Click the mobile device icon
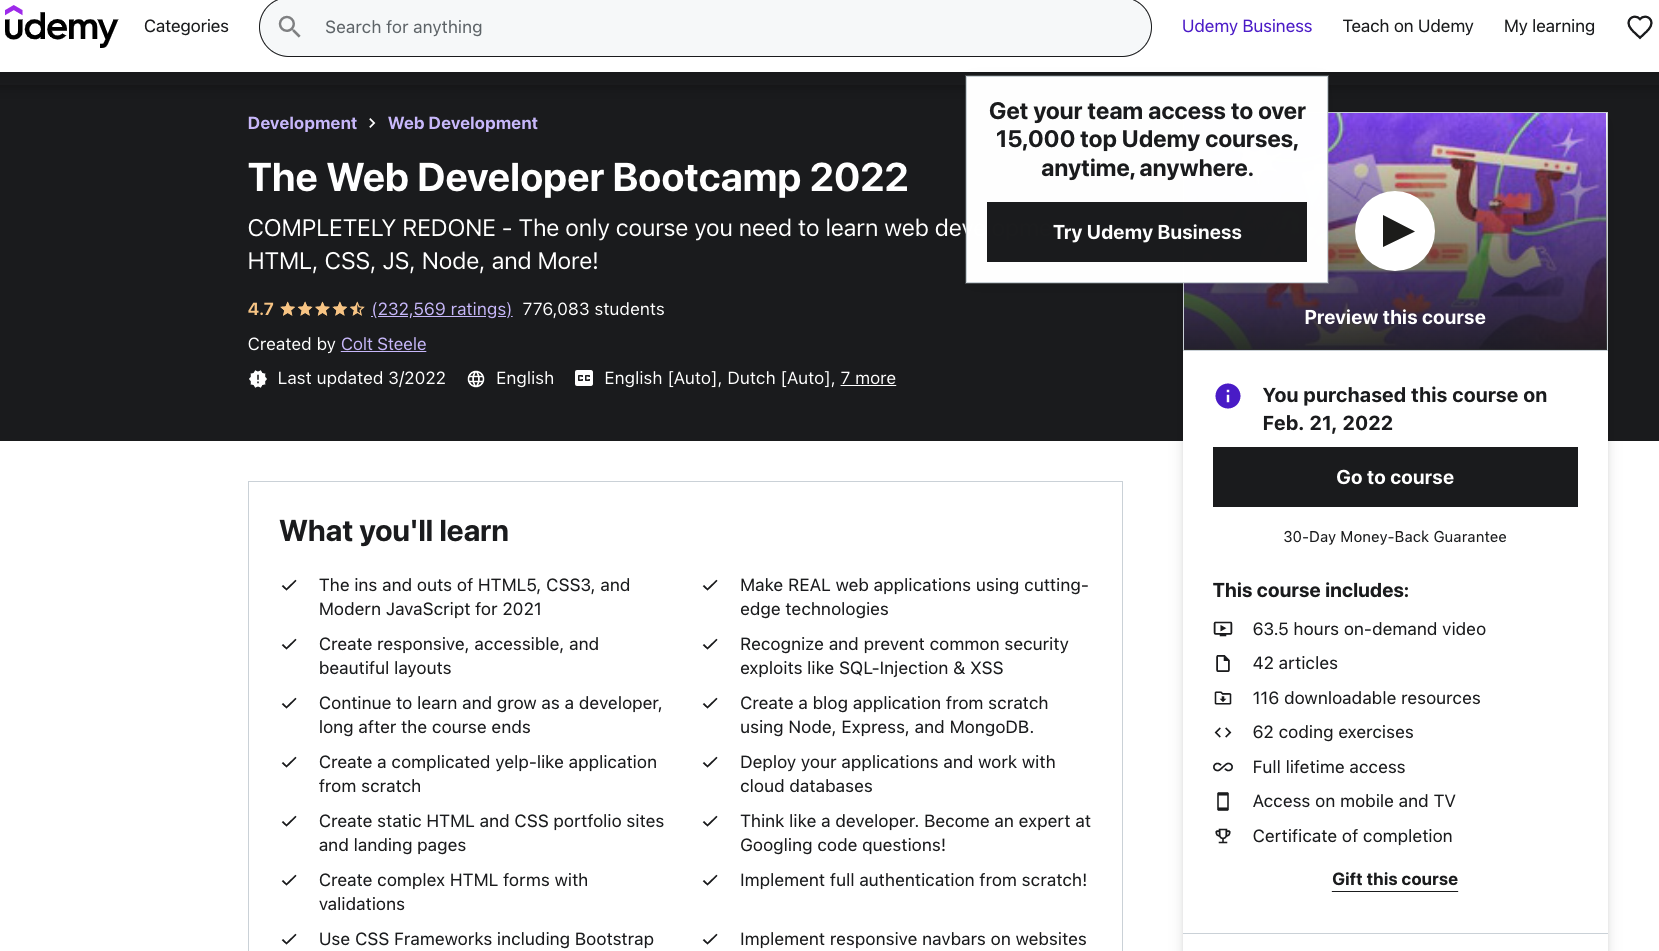The image size is (1659, 951). [x=1223, y=801]
